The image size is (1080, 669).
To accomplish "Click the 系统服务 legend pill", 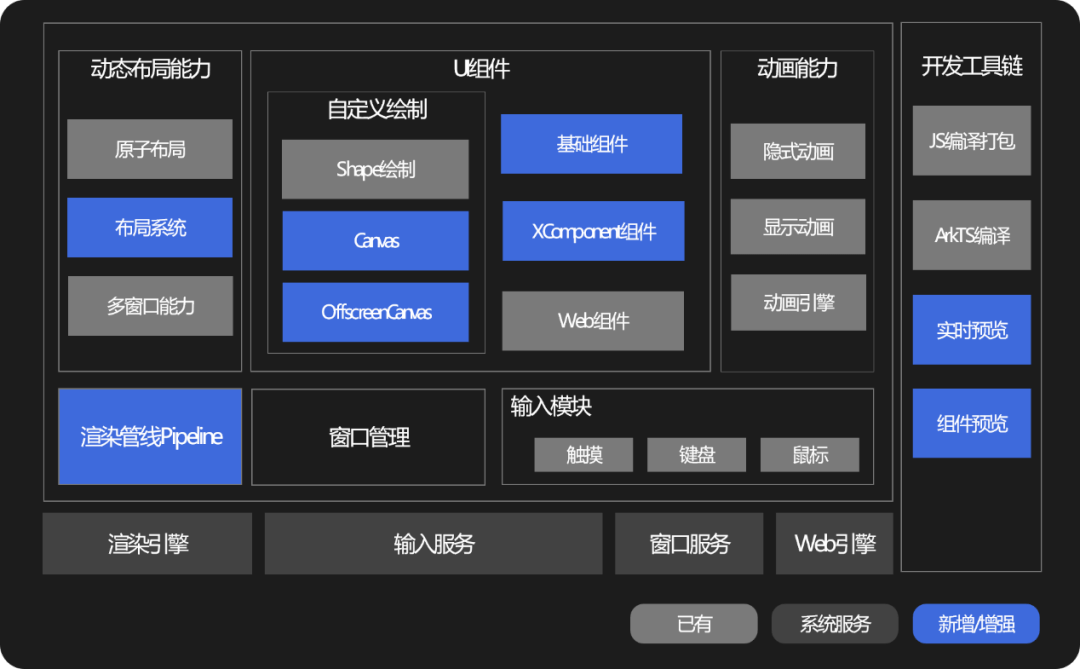I will point(835,624).
